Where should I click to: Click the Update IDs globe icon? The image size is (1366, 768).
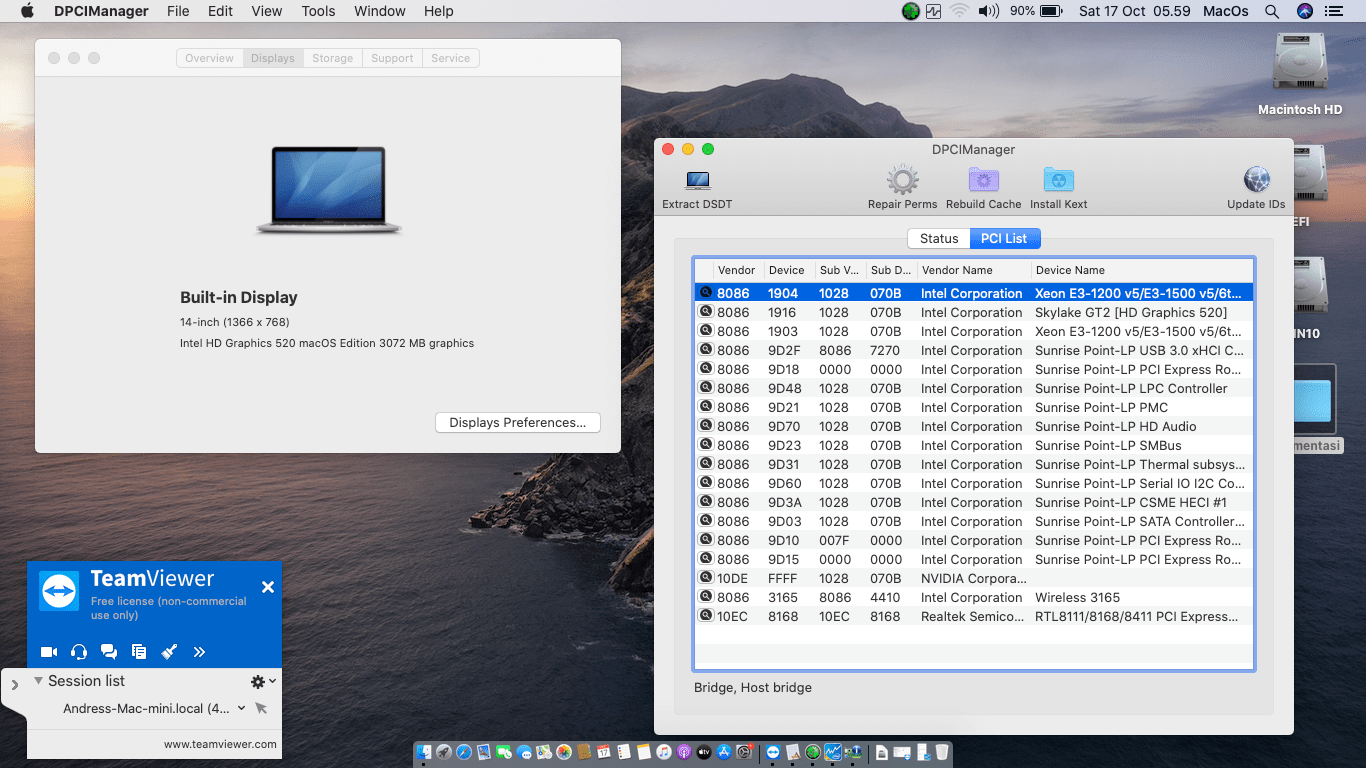tap(1256, 181)
